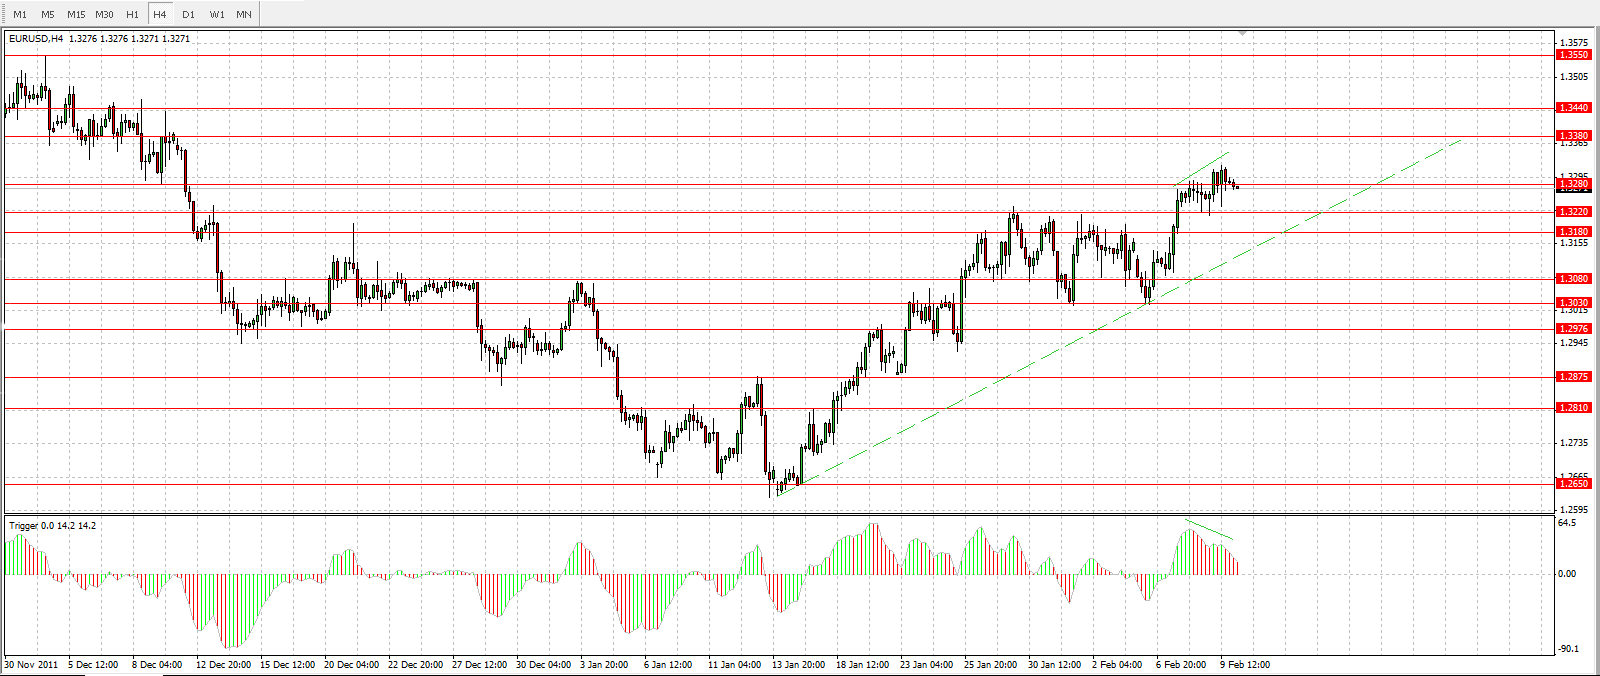The height and width of the screenshot is (676, 1600).
Task: Select the 1.2650 support level label
Action: tap(1574, 484)
